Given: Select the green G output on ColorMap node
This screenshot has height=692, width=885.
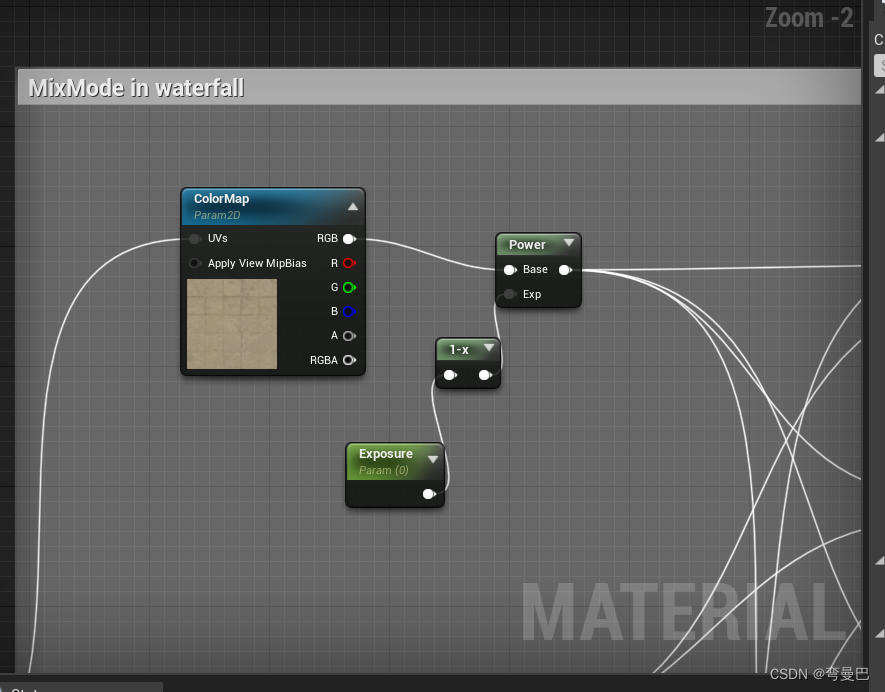Looking at the screenshot, I should pyautogui.click(x=349, y=287).
